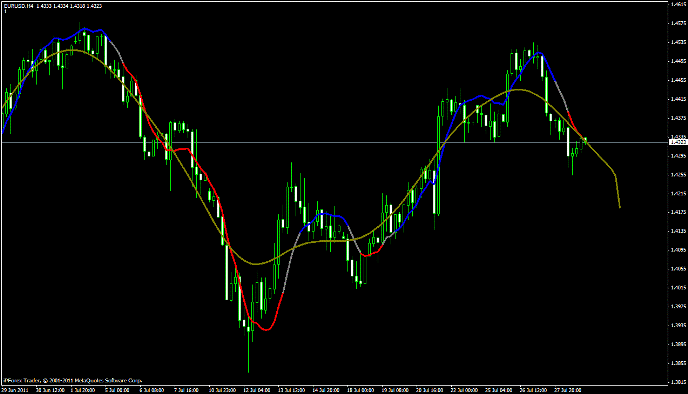Screen dimensions: 688x394
Task: Click the lowest red indicator trough
Action: click(x=266, y=329)
